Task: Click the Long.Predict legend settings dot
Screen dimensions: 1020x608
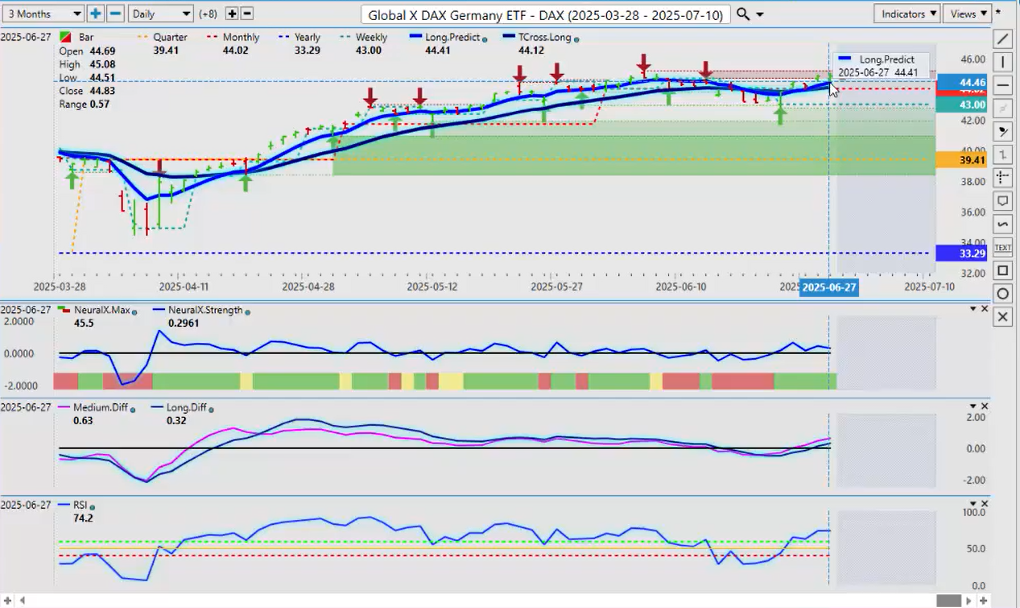Action: (485, 39)
